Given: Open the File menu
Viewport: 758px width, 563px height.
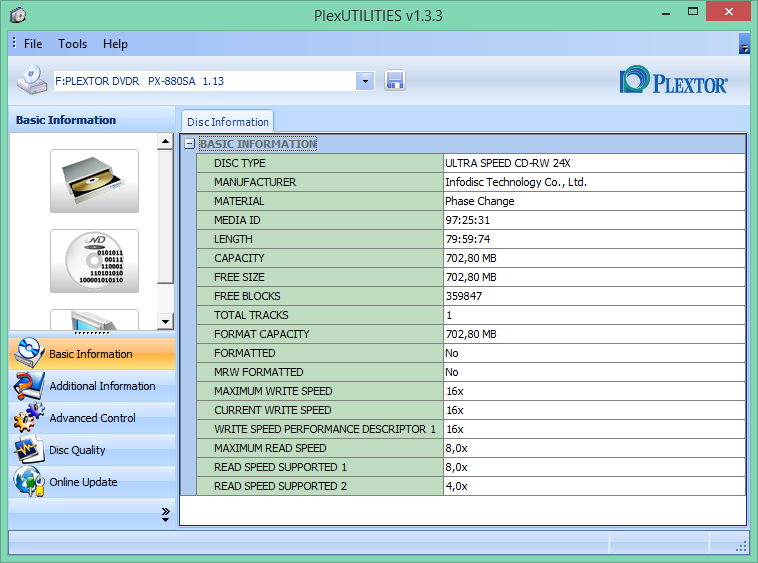Looking at the screenshot, I should [x=33, y=44].
